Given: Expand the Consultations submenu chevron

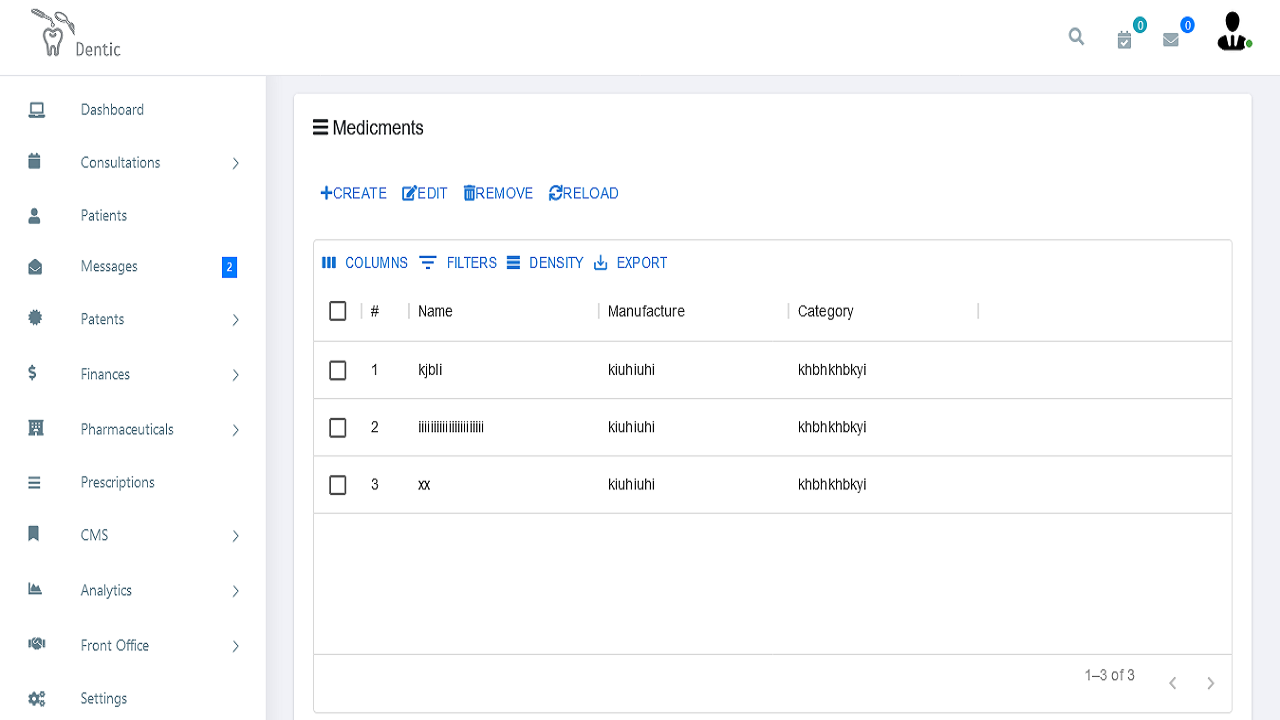Looking at the screenshot, I should [236, 163].
